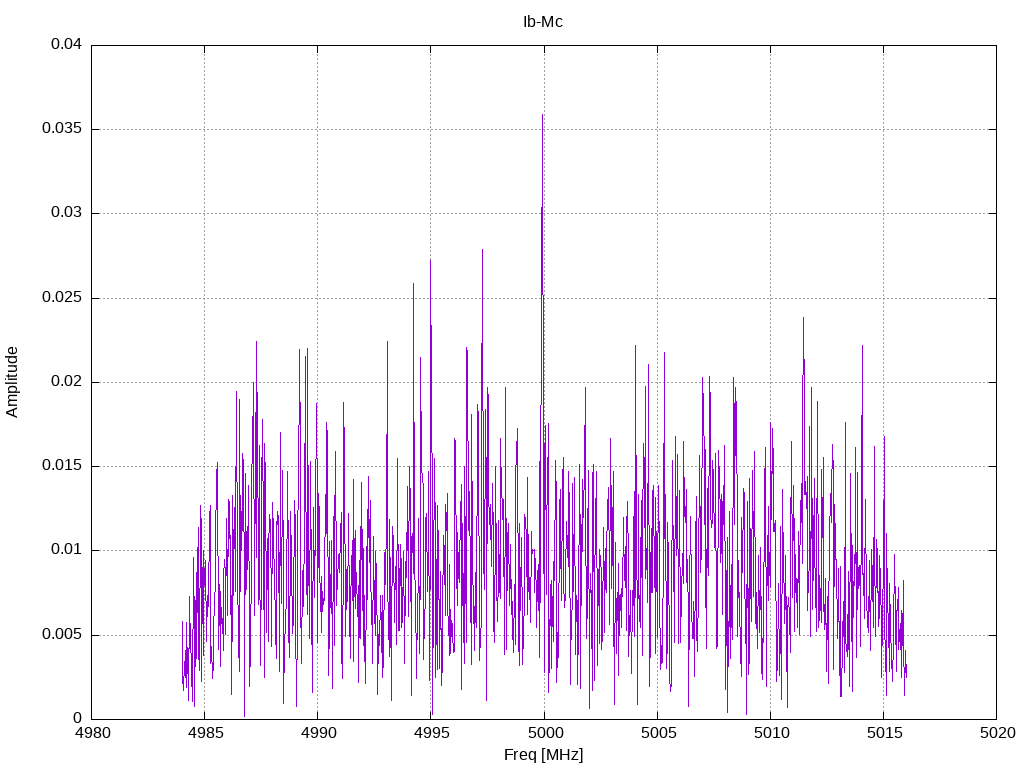Click the plot title 'Ib-Mc'
The image size is (1024, 768).
pos(543,22)
